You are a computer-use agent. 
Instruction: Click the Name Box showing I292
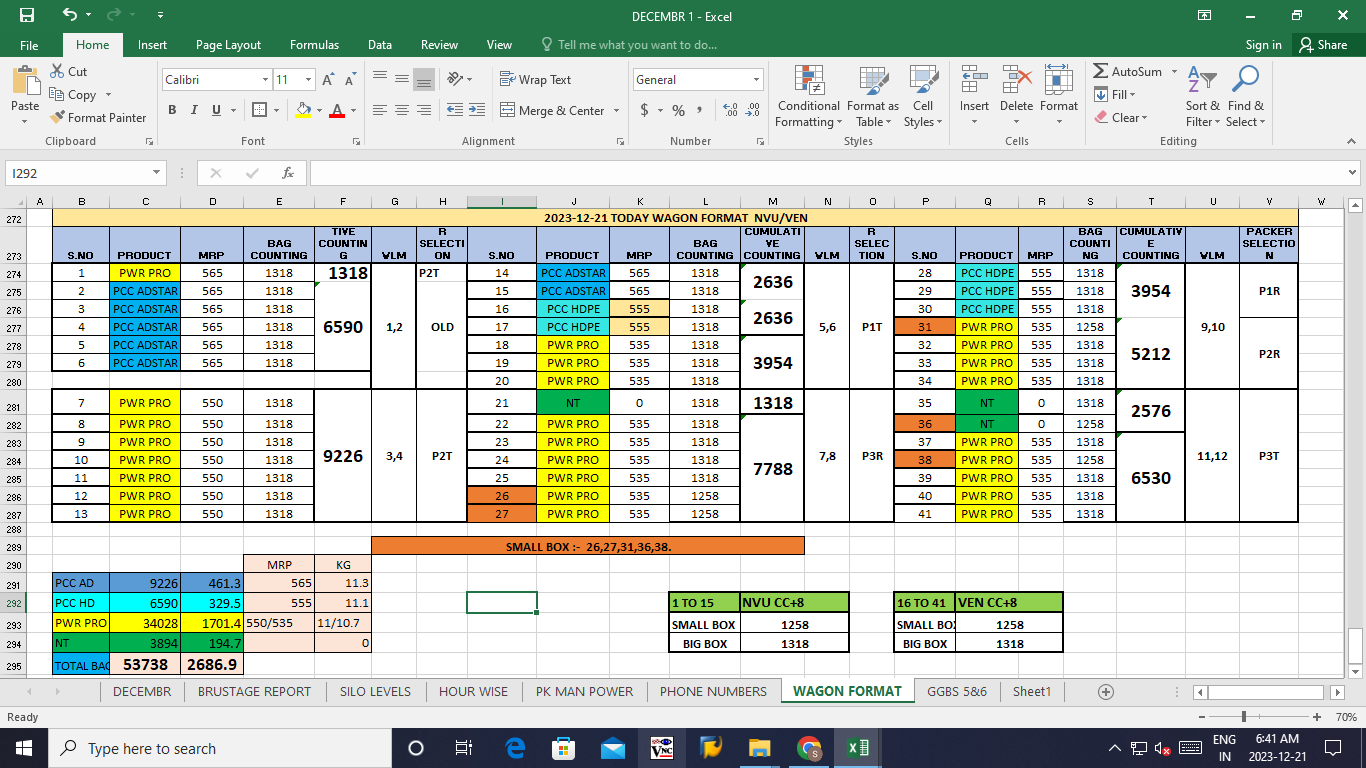[85, 173]
